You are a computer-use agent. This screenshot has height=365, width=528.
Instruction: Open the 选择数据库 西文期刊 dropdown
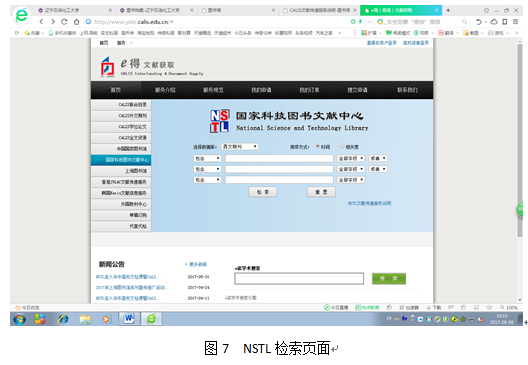pos(240,146)
